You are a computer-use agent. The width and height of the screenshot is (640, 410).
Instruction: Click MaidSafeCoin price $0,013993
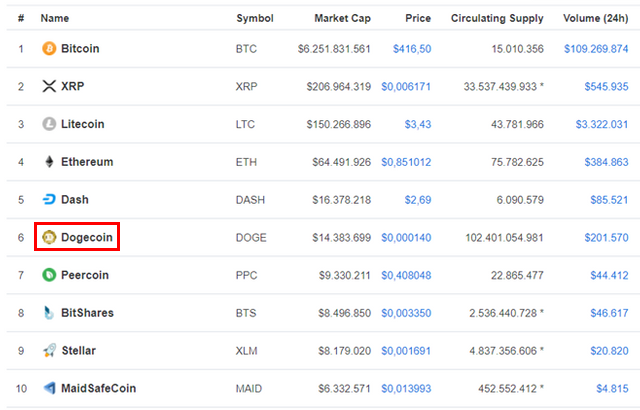tap(406, 389)
